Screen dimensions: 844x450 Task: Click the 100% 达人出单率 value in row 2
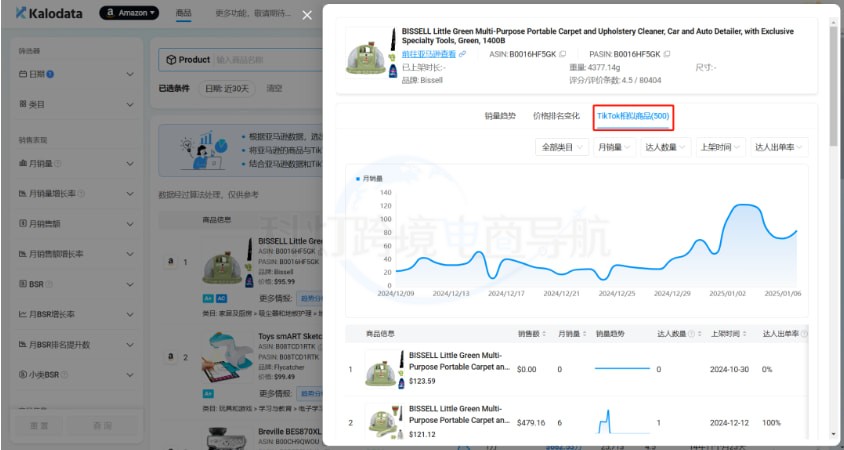point(771,423)
